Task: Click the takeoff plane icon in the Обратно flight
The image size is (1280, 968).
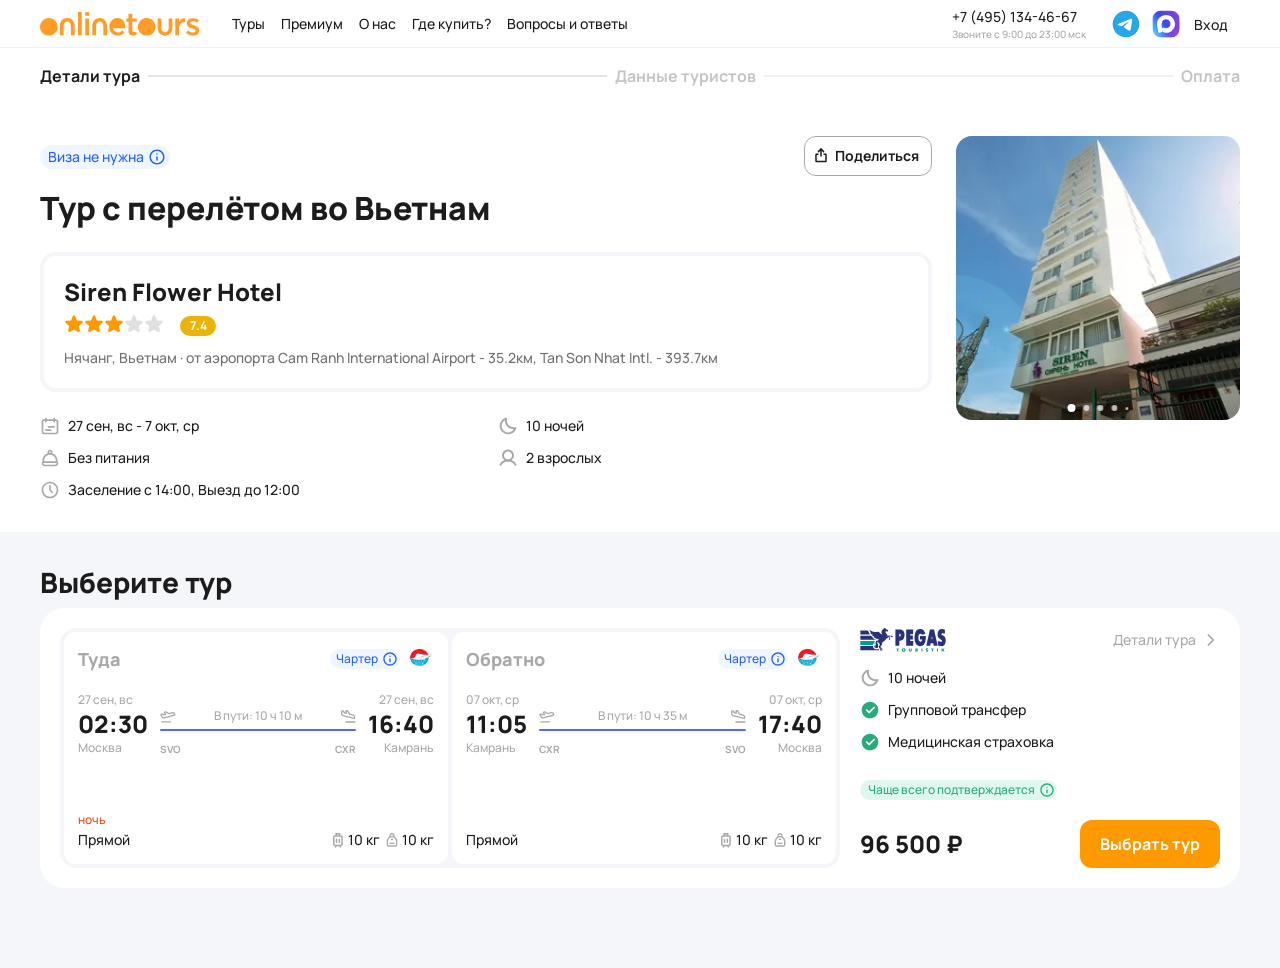Action: pos(547,716)
